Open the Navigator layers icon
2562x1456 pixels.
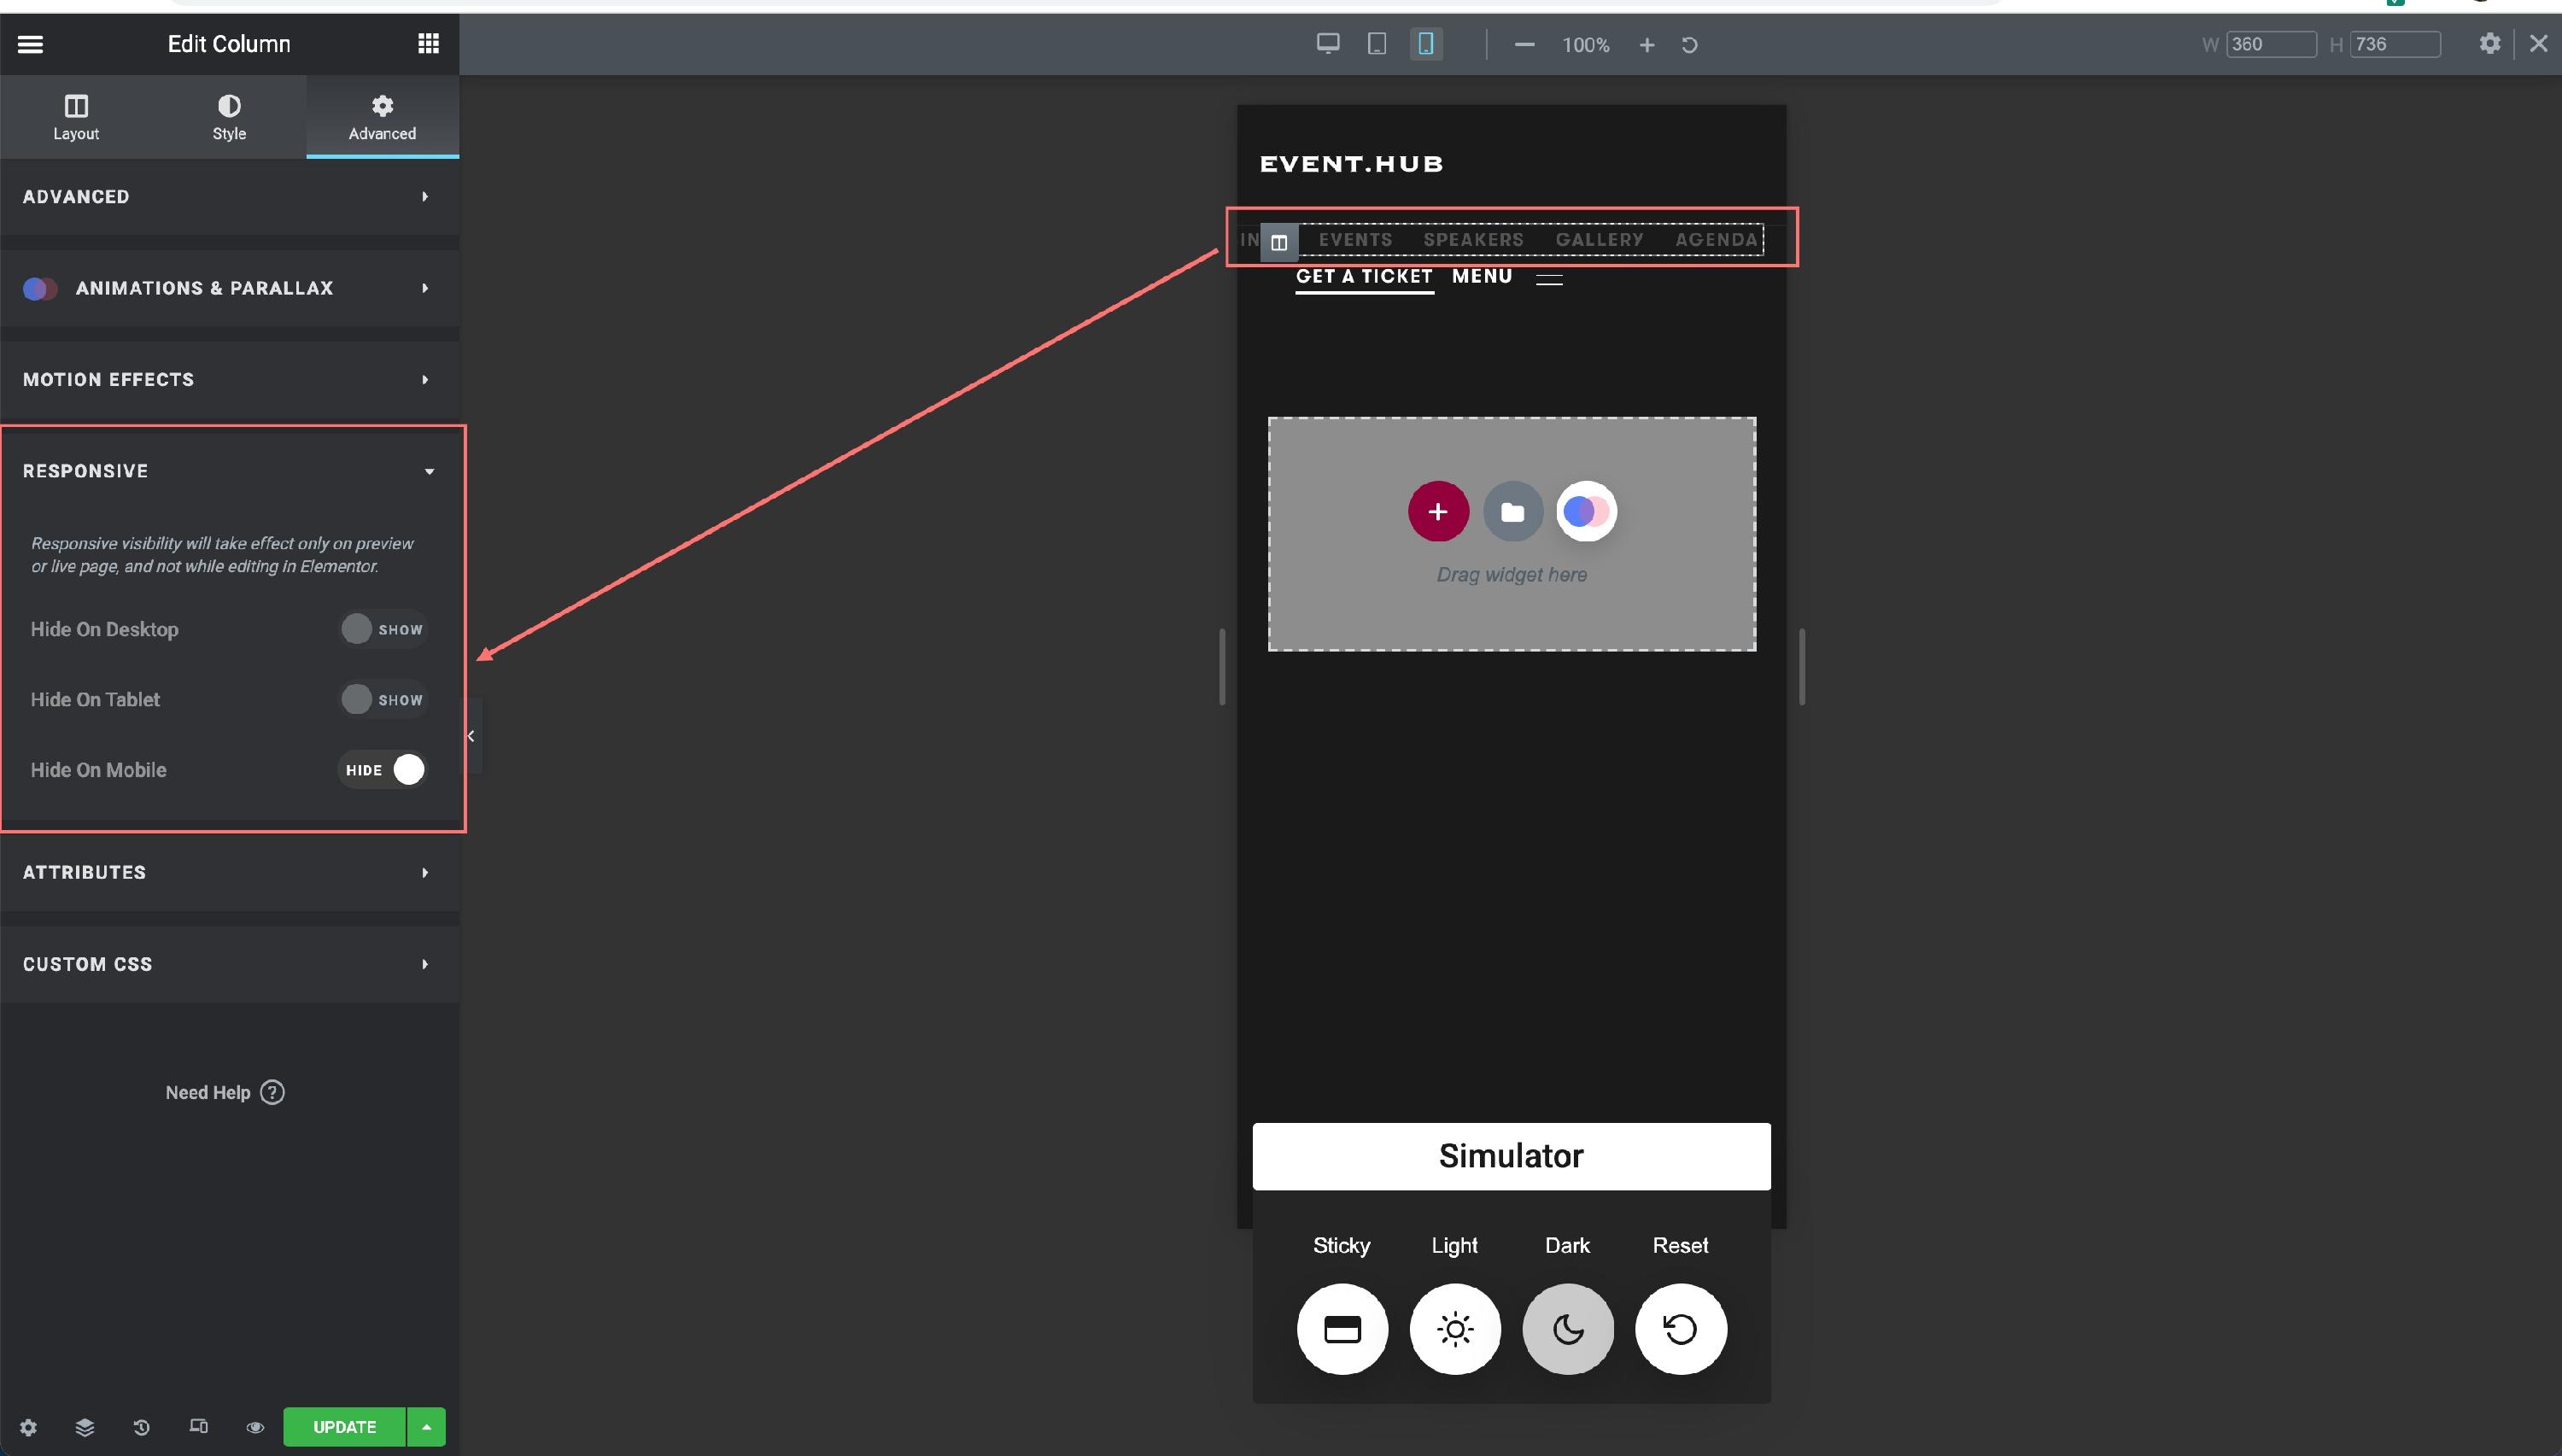pyautogui.click(x=85, y=1427)
